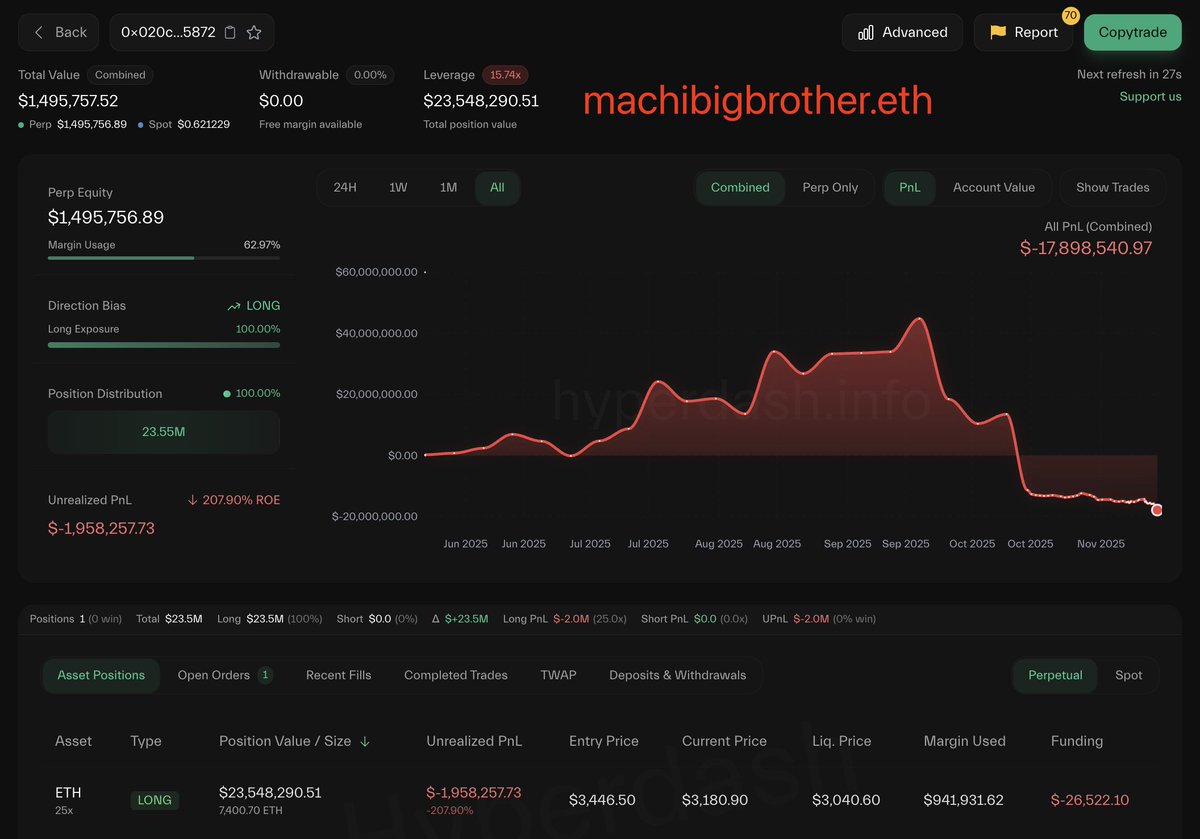1200x839 pixels.
Task: Click the copy address clipboard icon
Action: [230, 32]
